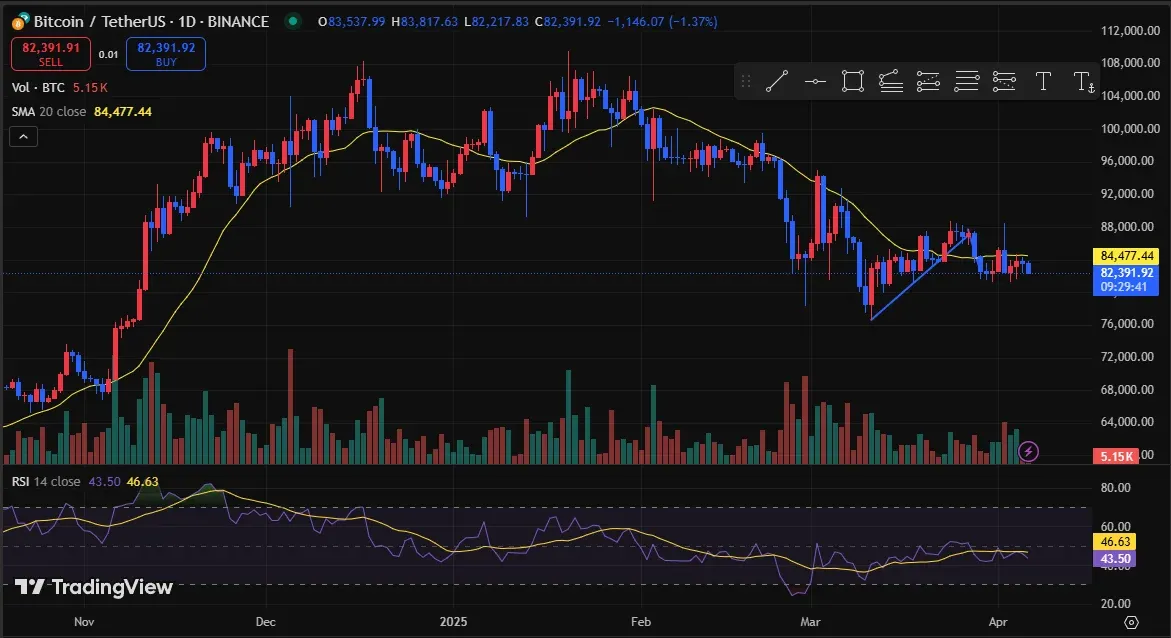Select the RSI 14 close indicator label

[x=46, y=482]
